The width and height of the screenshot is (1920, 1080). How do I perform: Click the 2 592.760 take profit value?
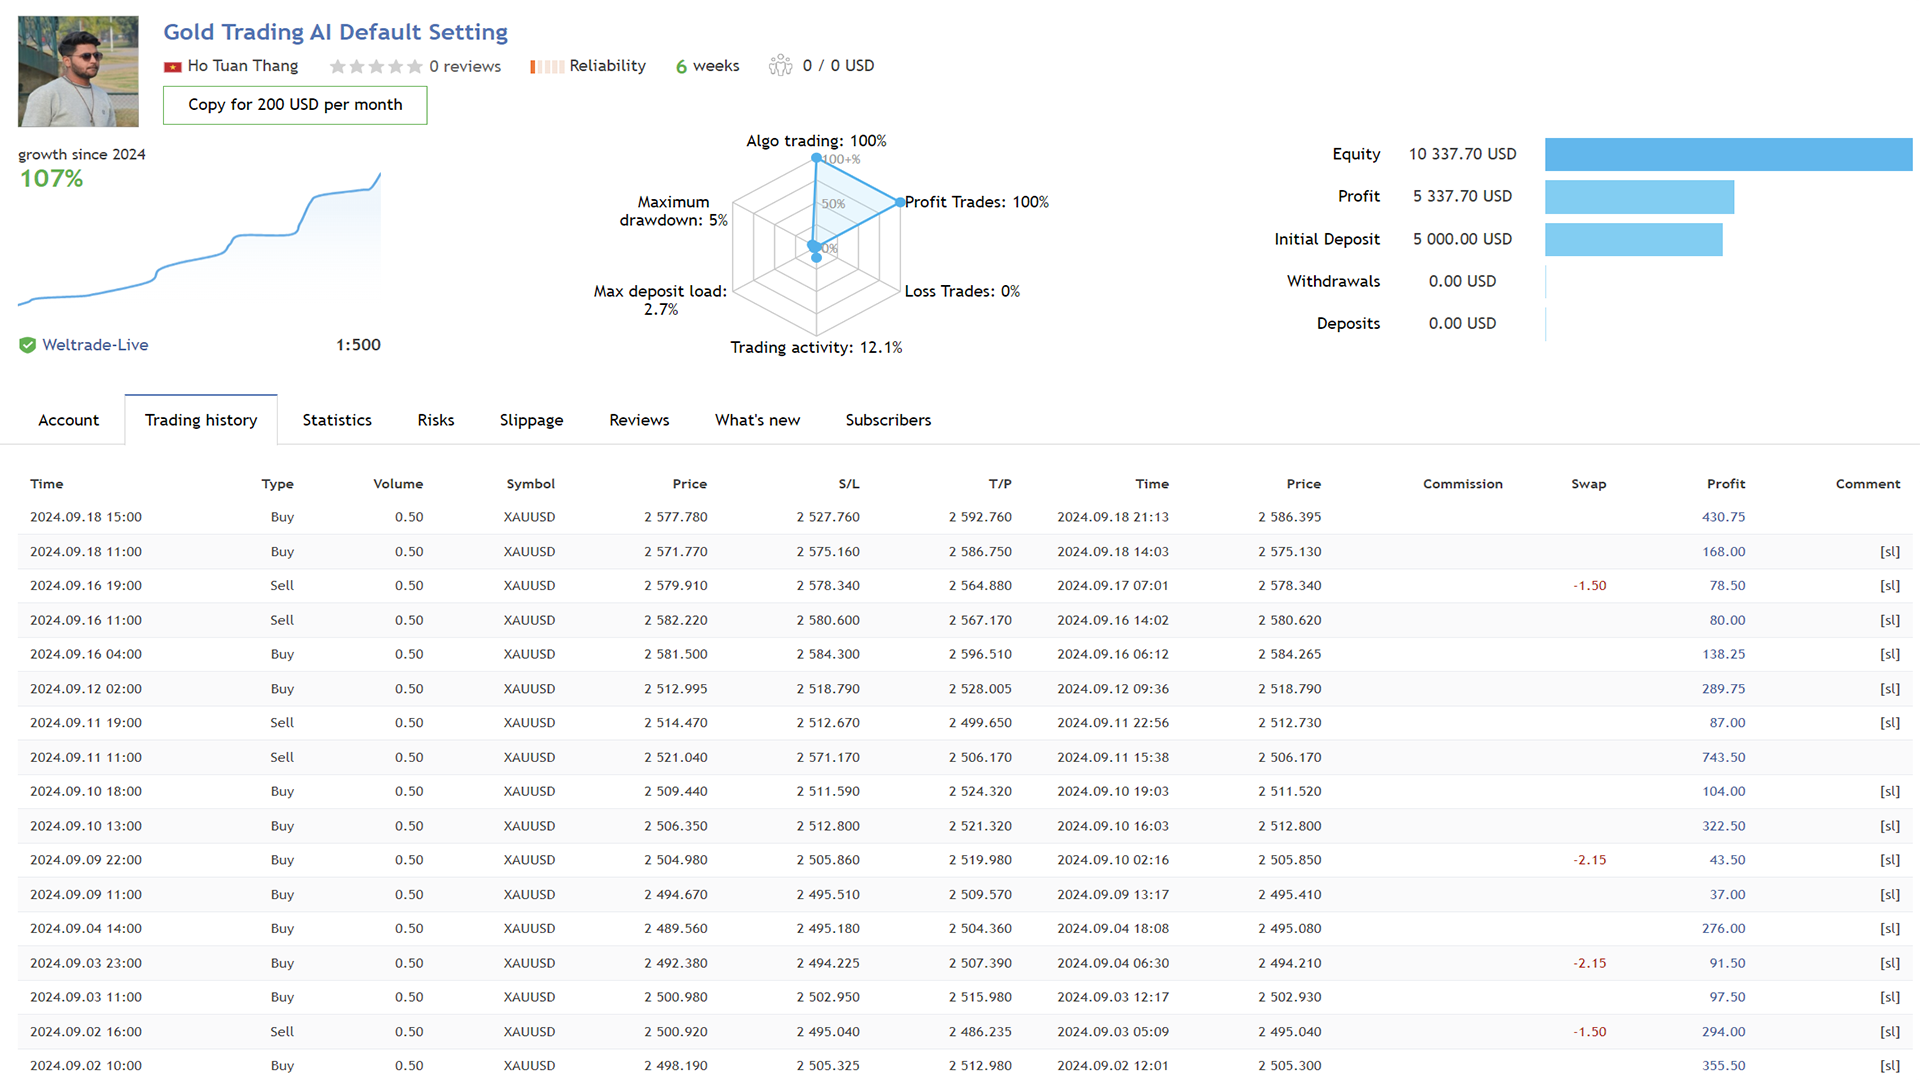pos(980,517)
